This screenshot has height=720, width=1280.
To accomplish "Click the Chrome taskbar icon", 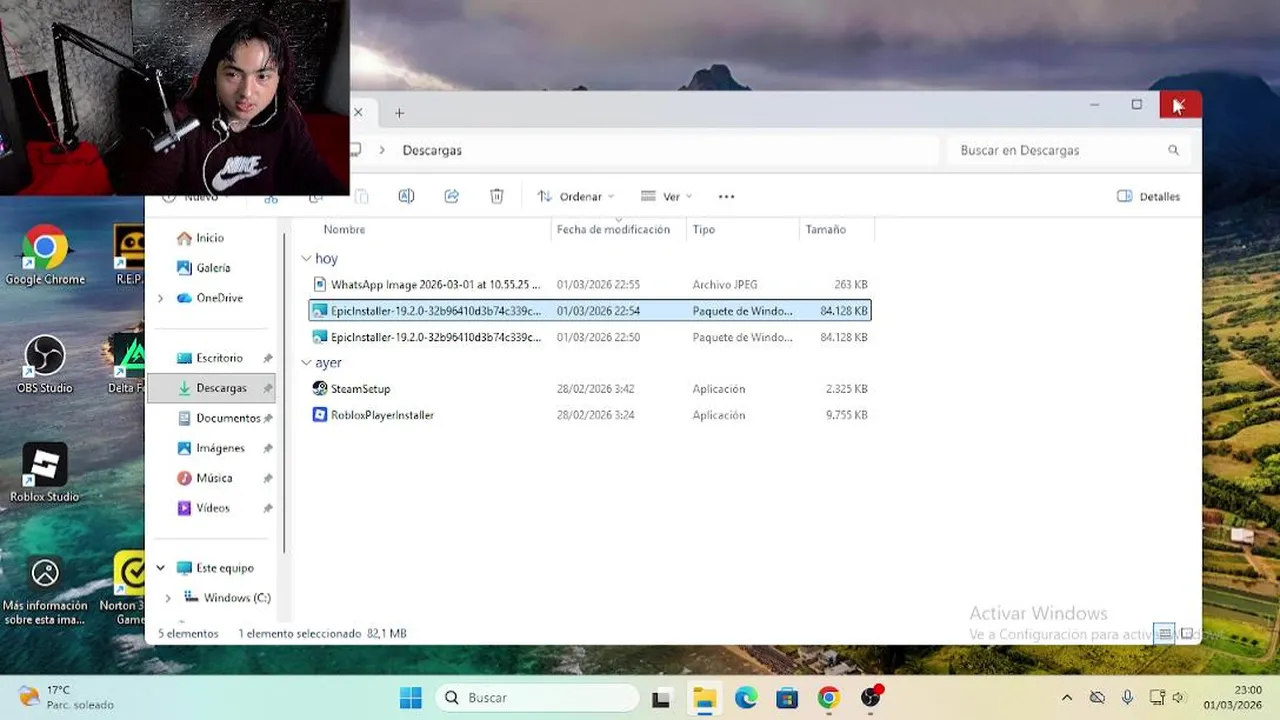I will (829, 698).
